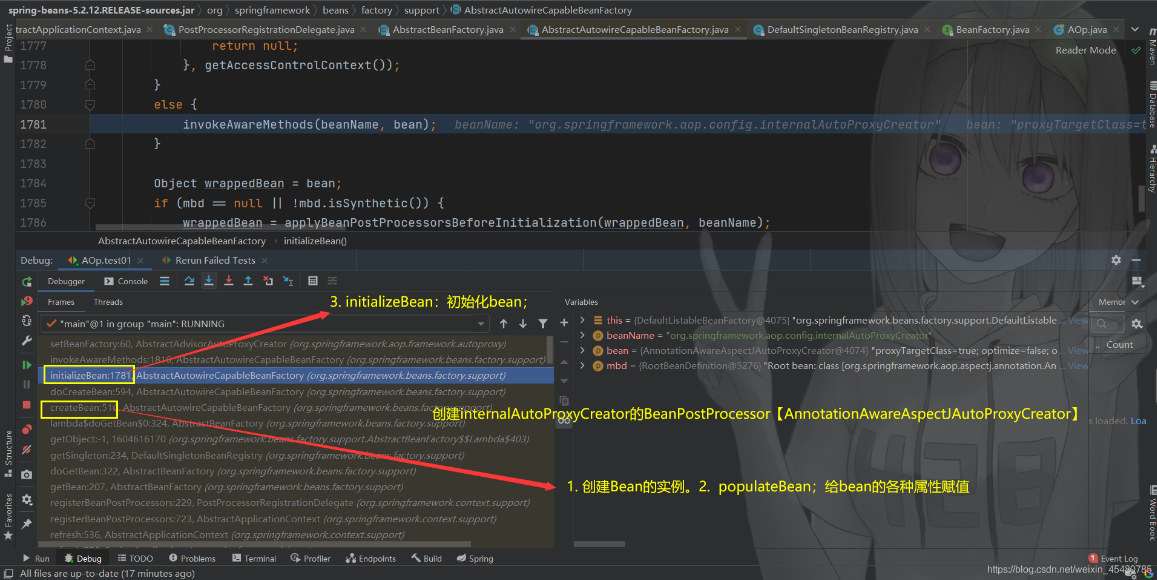Viewport: 1157px width, 580px height.
Task: Open Evaluate Expression calculator icon
Action: pos(313,281)
